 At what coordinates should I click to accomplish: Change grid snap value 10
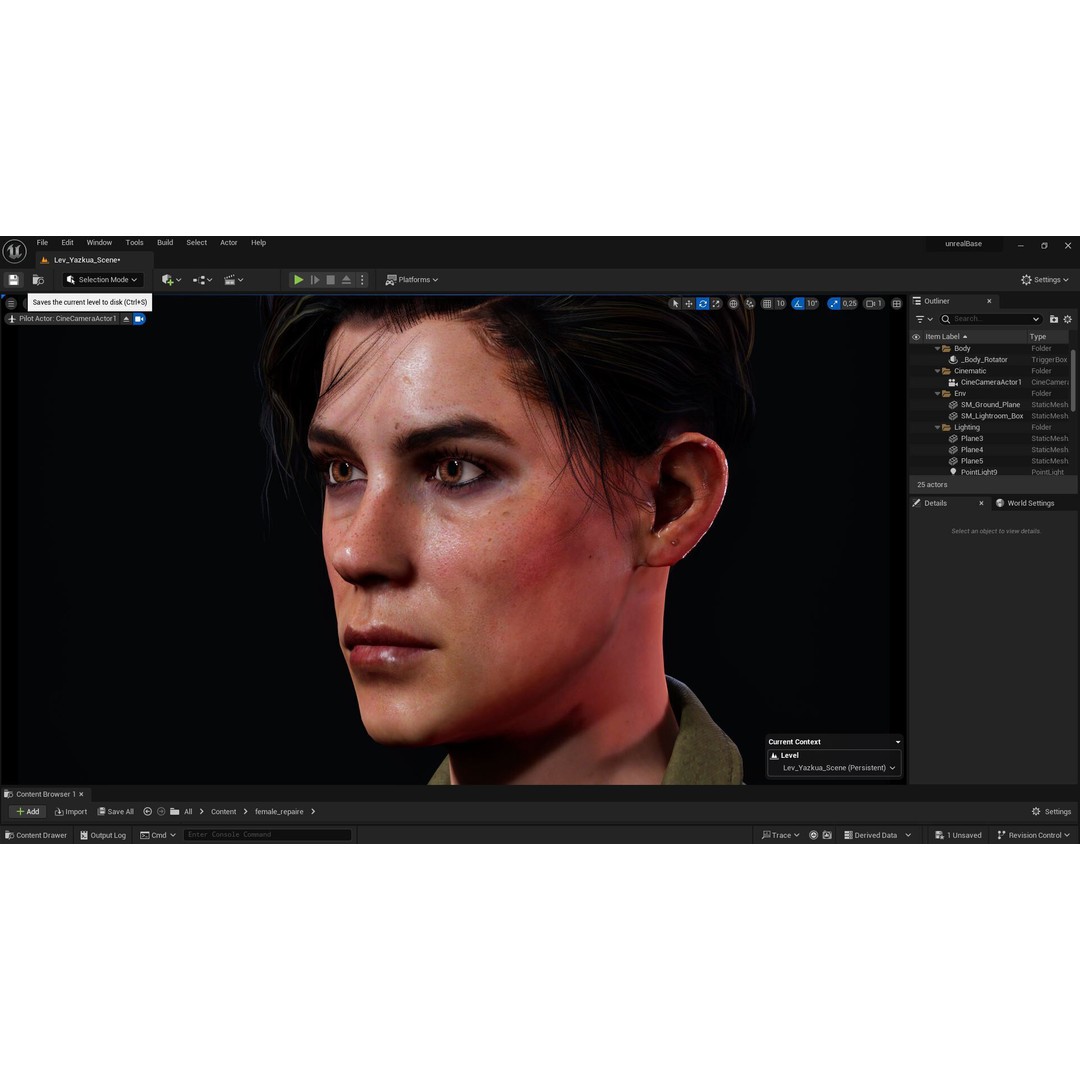click(780, 303)
